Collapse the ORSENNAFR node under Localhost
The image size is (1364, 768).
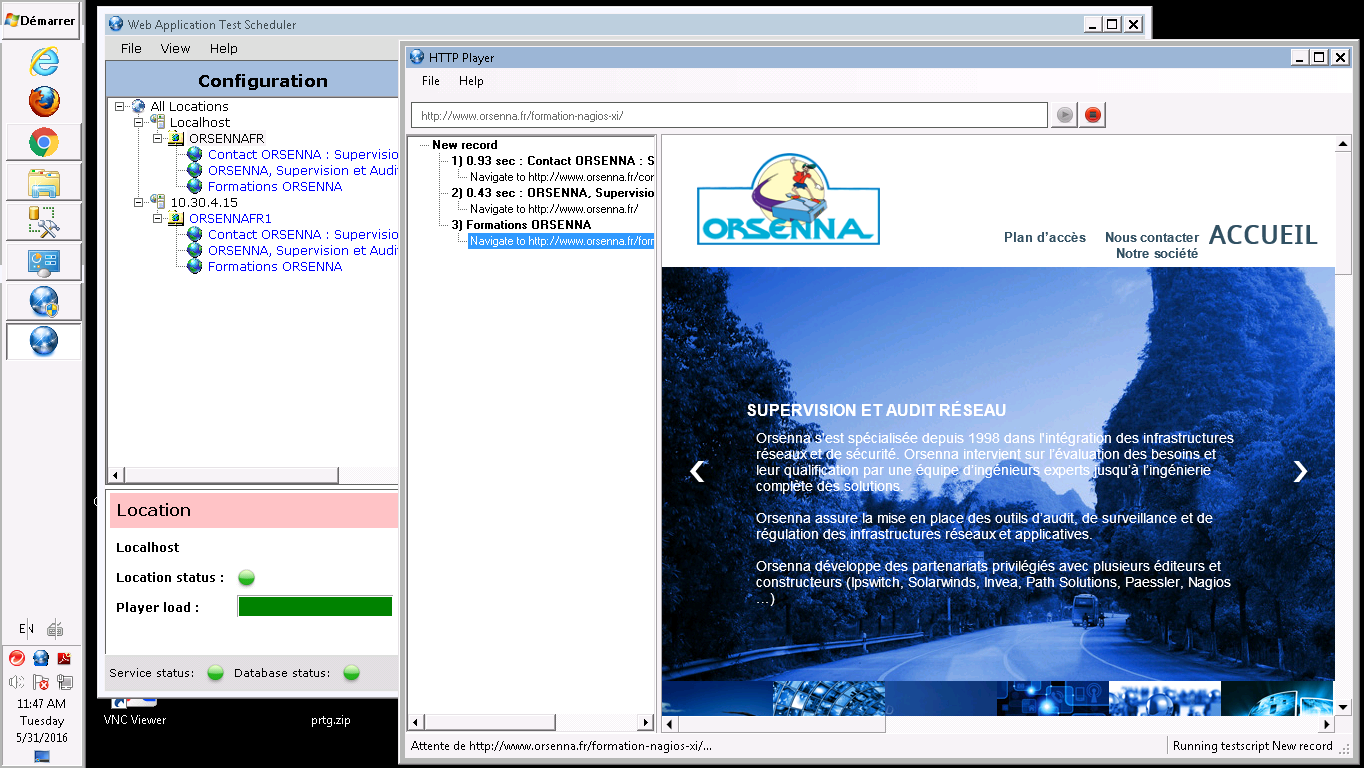158,138
